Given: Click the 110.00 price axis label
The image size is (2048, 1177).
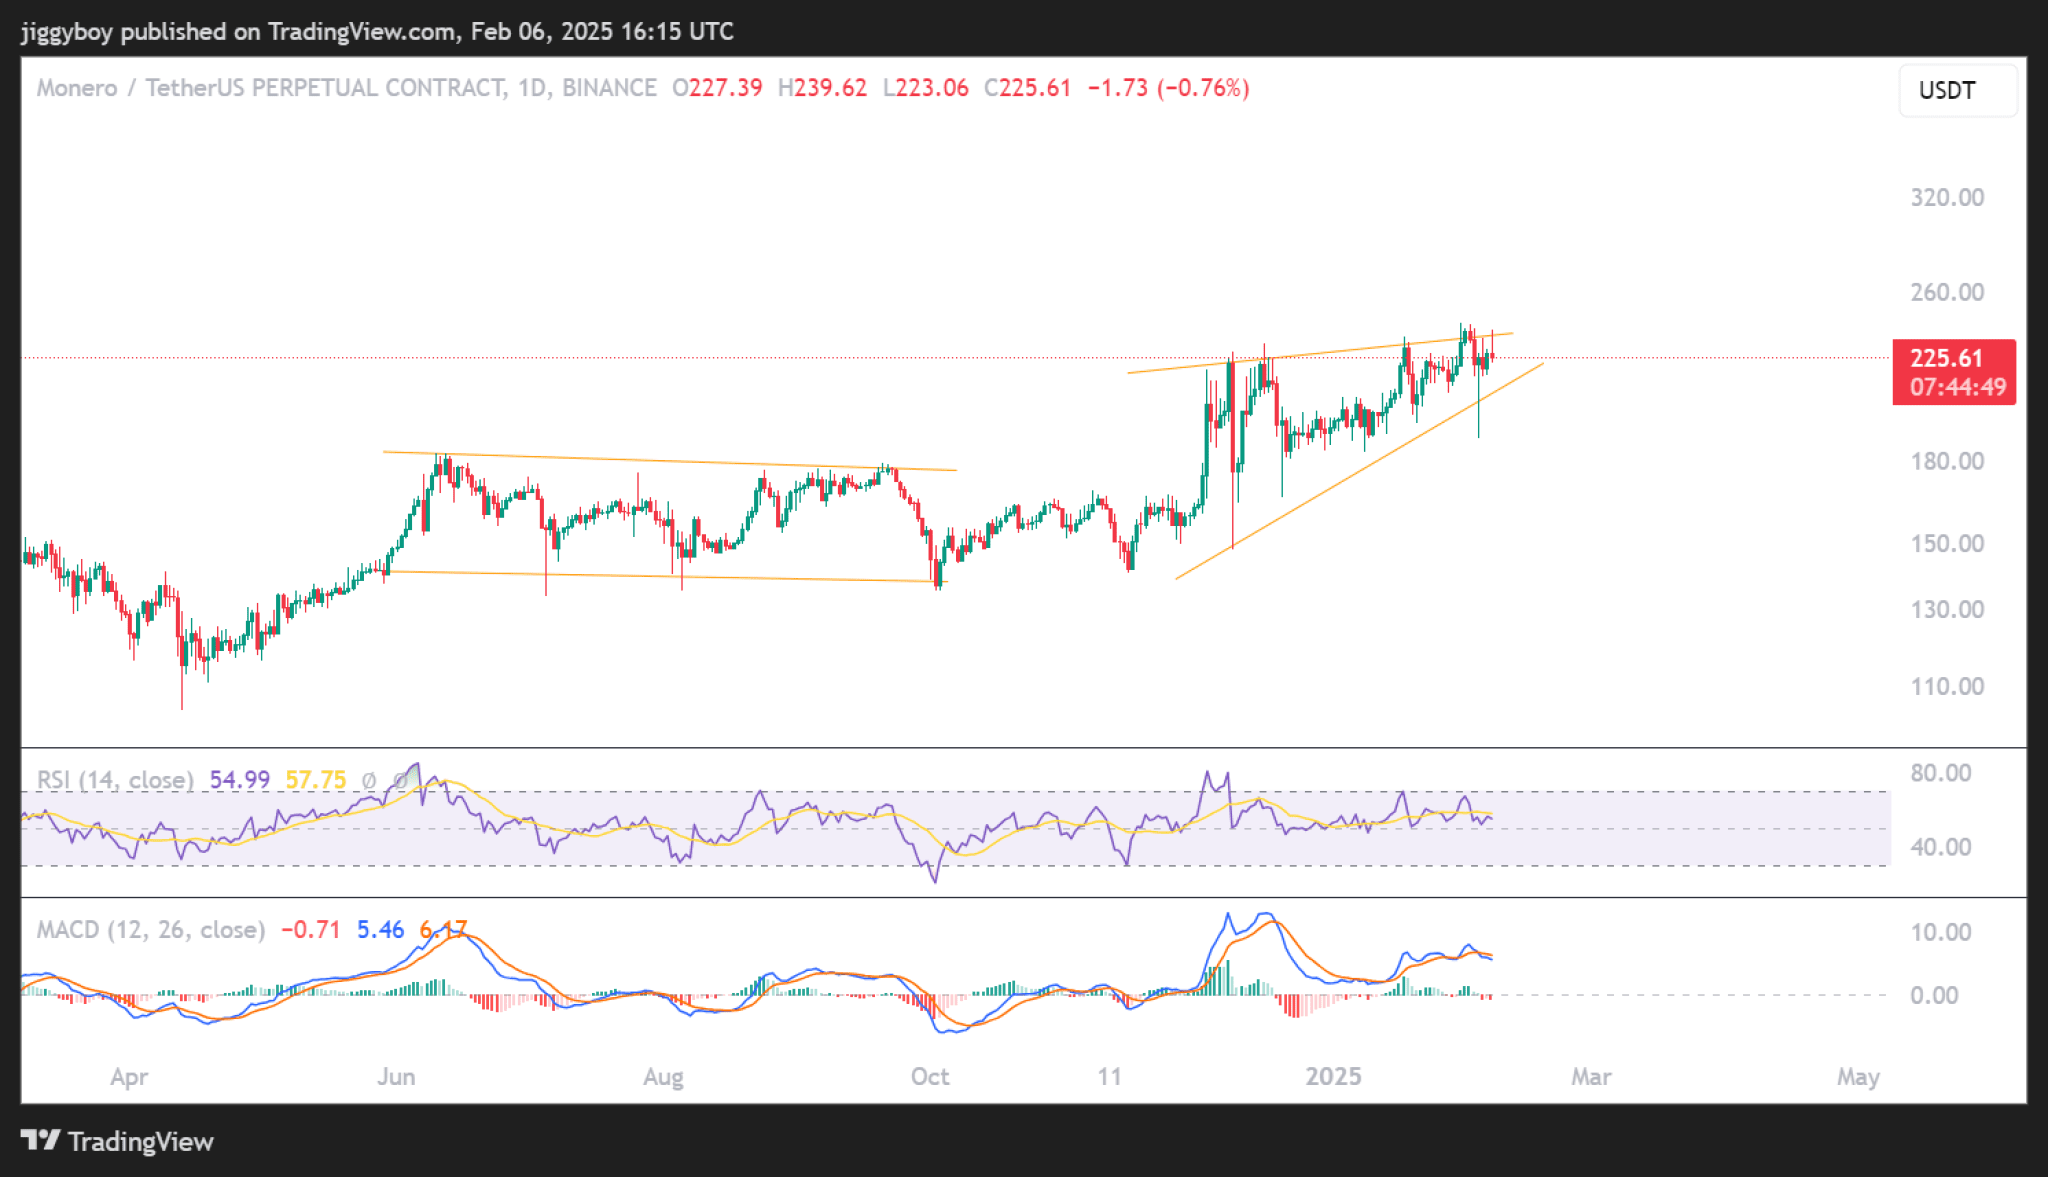Looking at the screenshot, I should (1947, 686).
